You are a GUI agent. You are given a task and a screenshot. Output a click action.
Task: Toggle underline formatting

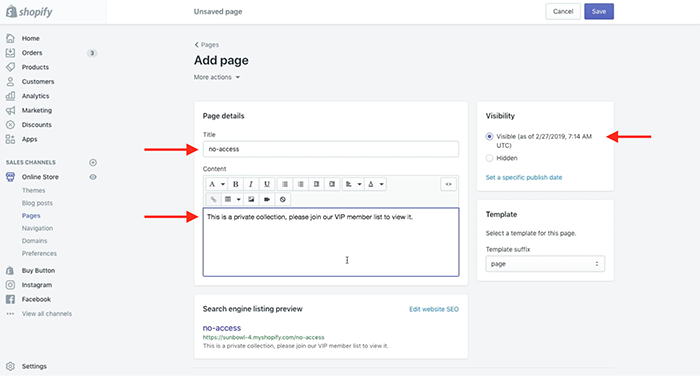click(x=267, y=184)
